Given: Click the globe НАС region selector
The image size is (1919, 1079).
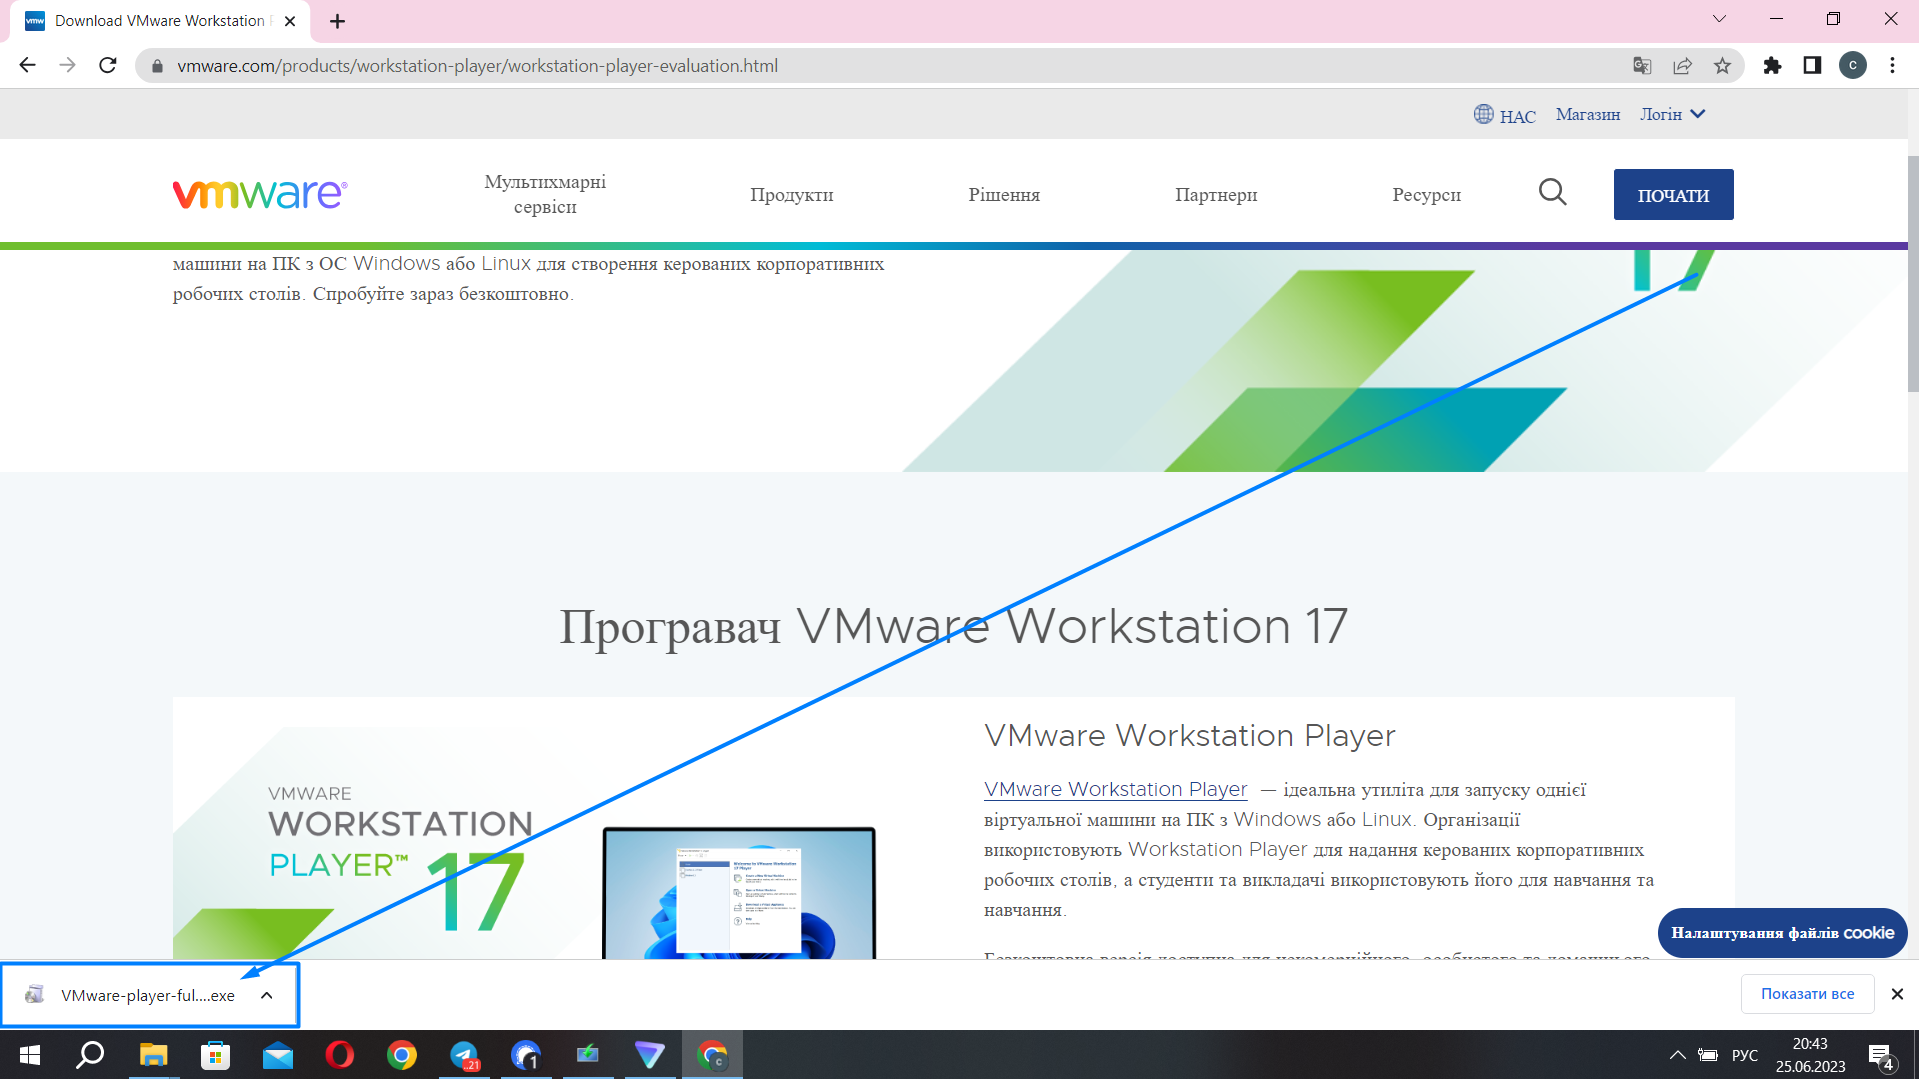Looking at the screenshot, I should pos(1504,115).
